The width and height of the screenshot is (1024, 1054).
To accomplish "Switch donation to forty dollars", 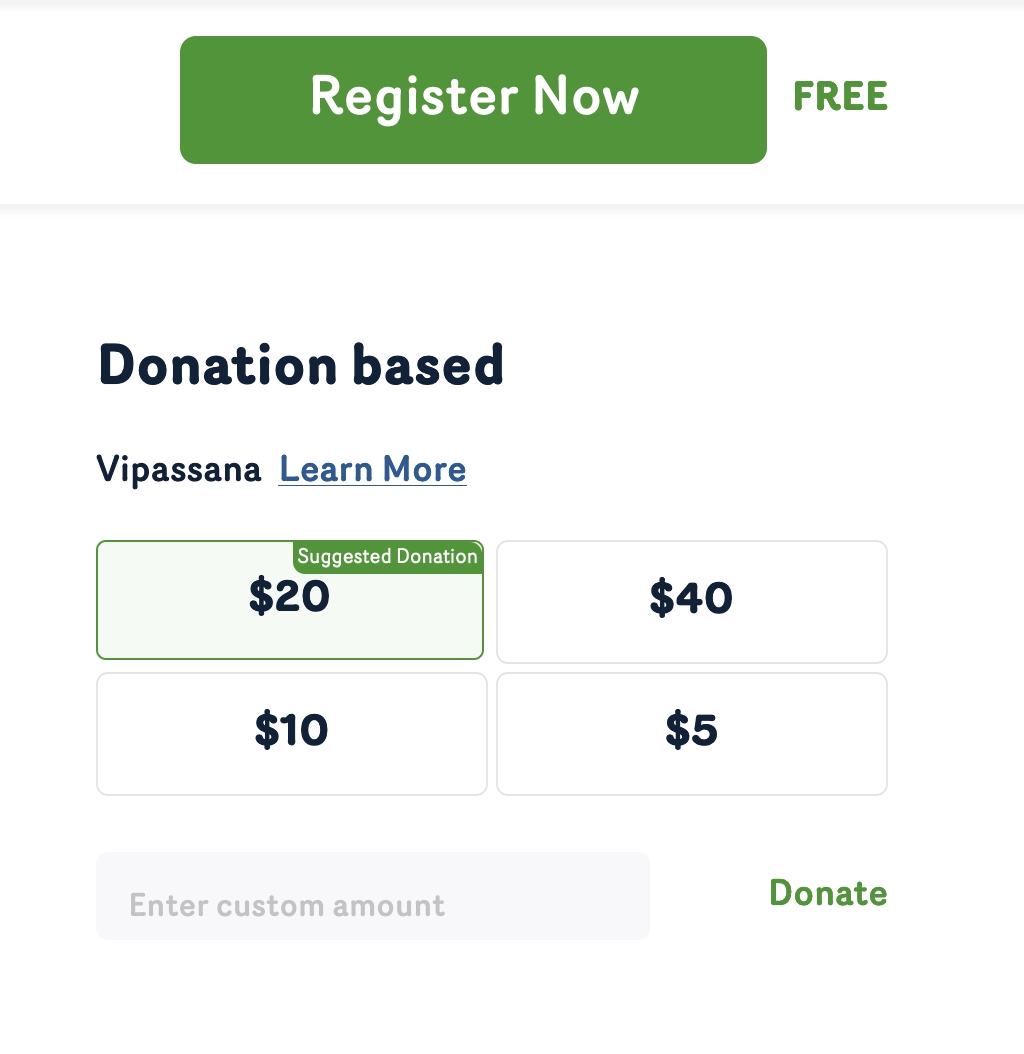I will 691,601.
